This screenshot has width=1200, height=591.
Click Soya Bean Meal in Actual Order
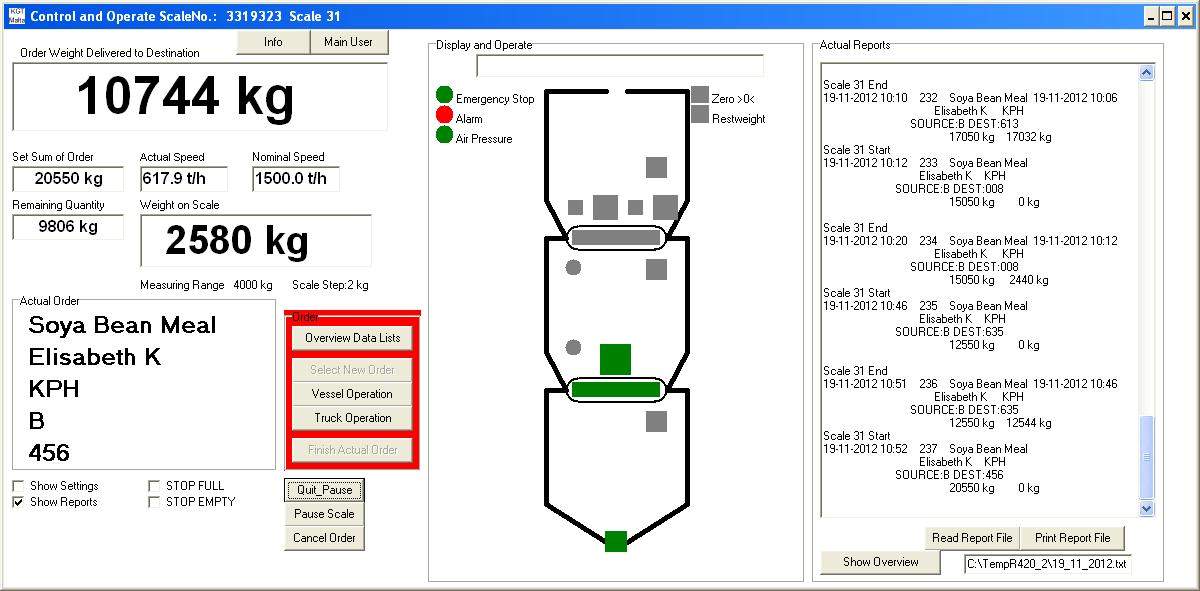122,325
